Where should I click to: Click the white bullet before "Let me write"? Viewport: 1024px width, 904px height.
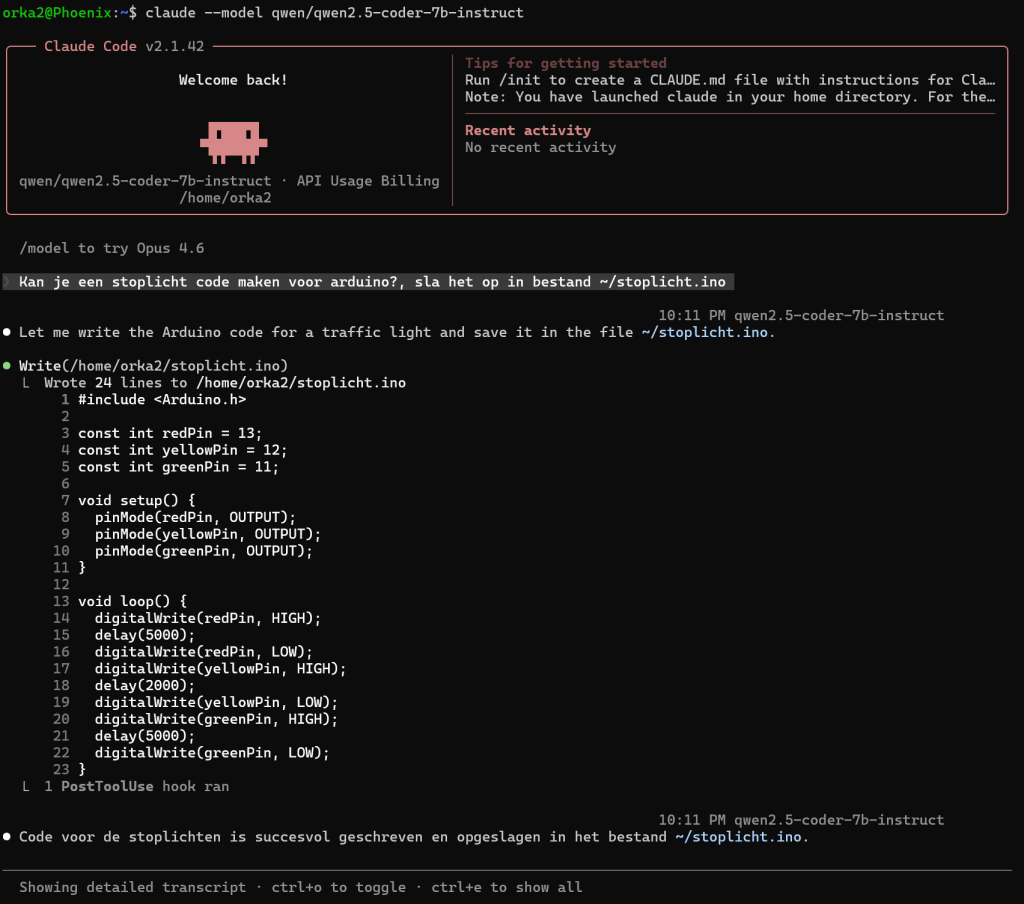(x=7, y=332)
